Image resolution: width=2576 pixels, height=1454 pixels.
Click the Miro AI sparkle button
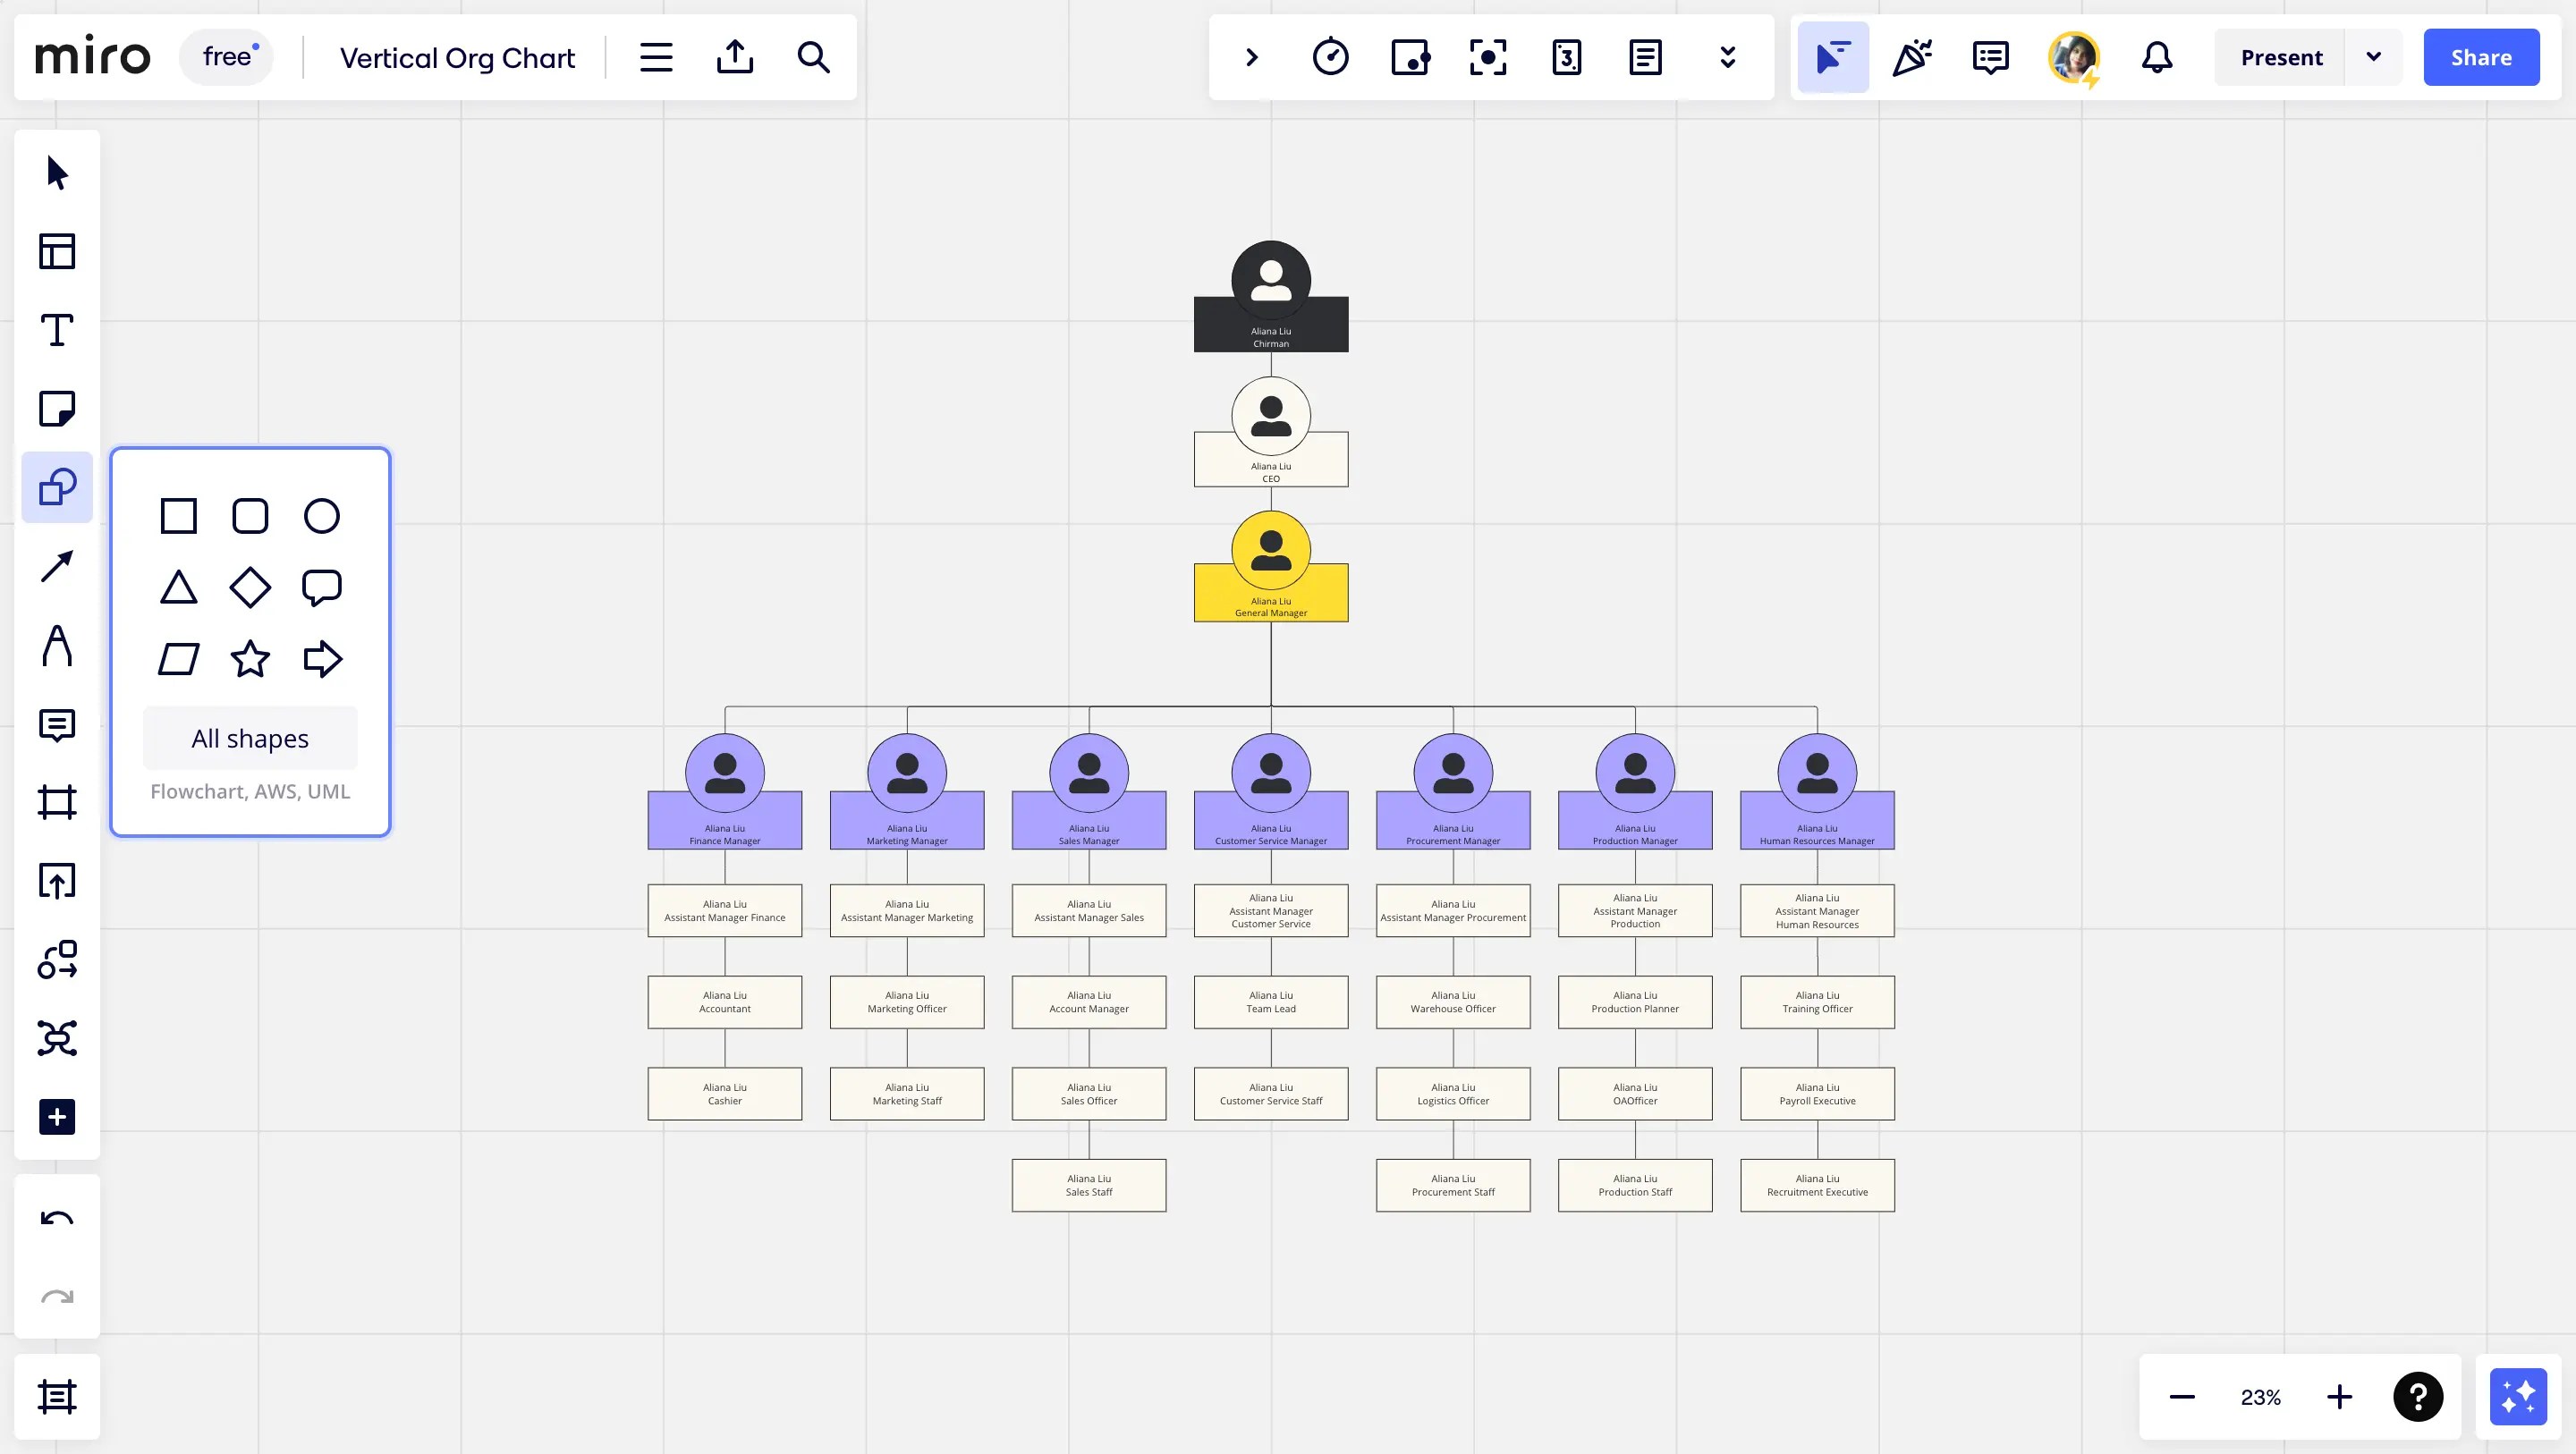[x=2517, y=1396]
